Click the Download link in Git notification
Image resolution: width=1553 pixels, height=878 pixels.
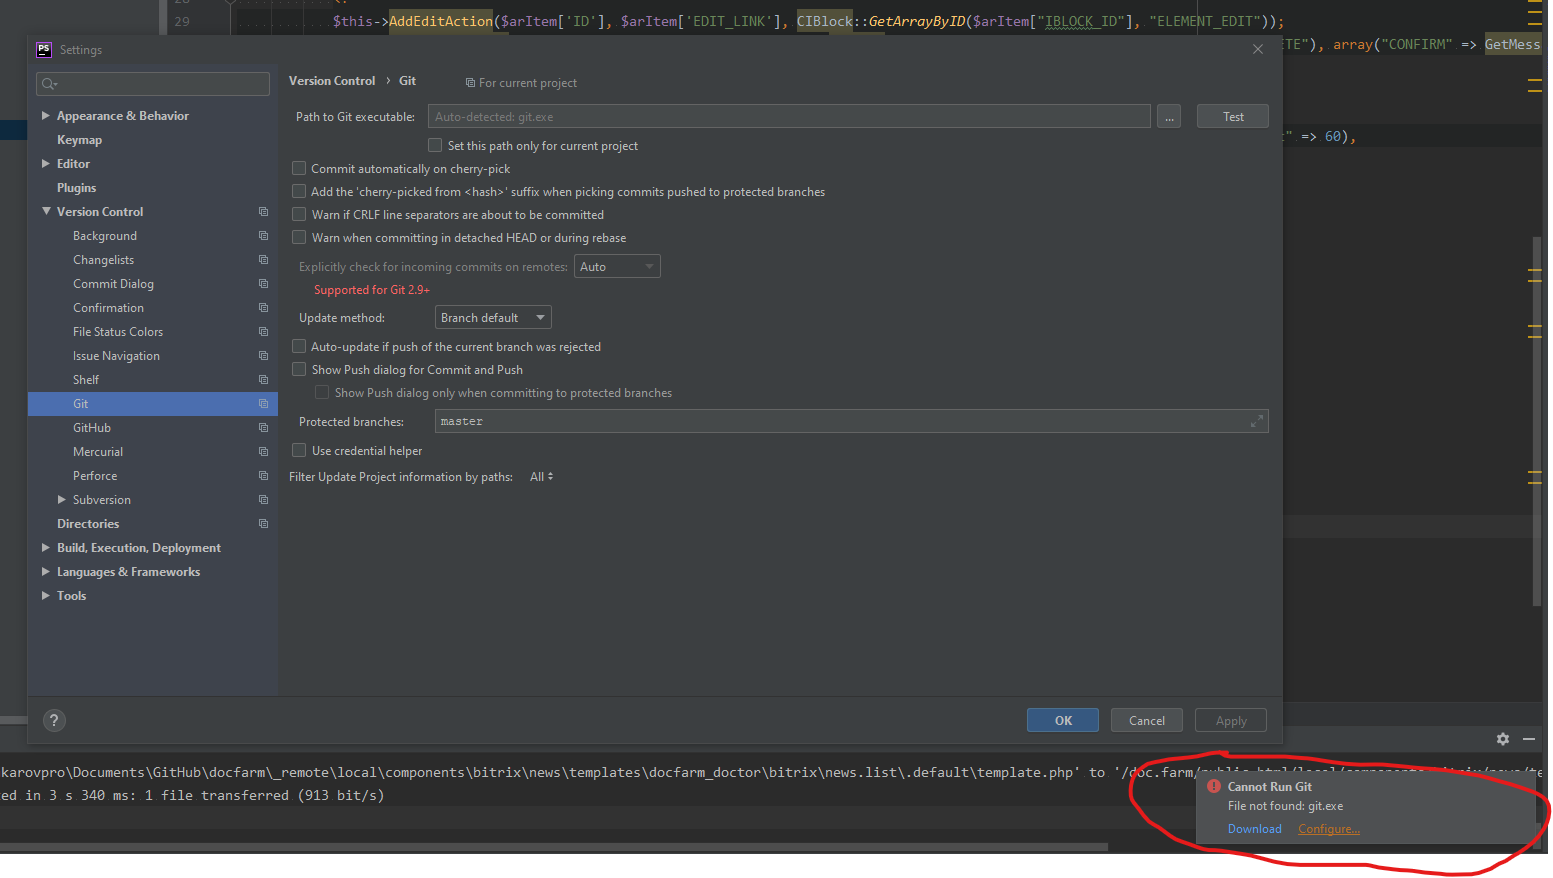click(x=1255, y=829)
